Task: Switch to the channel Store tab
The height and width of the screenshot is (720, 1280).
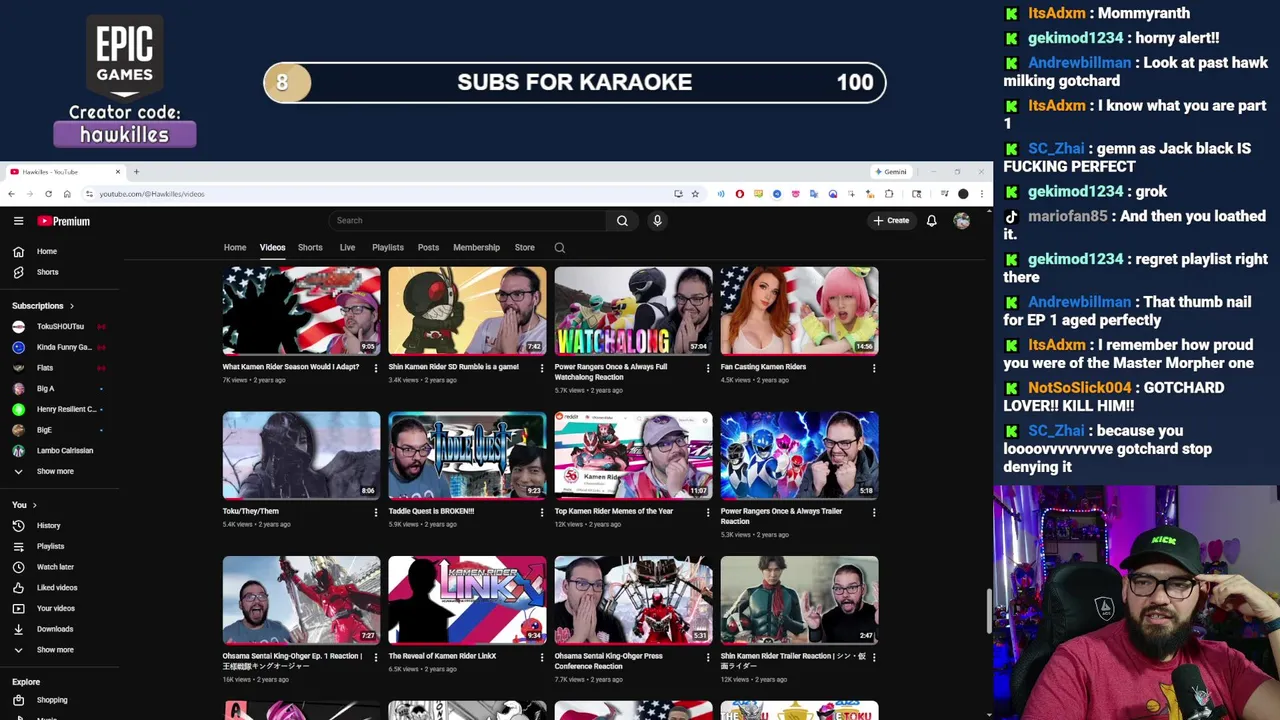Action: pyautogui.click(x=524, y=248)
